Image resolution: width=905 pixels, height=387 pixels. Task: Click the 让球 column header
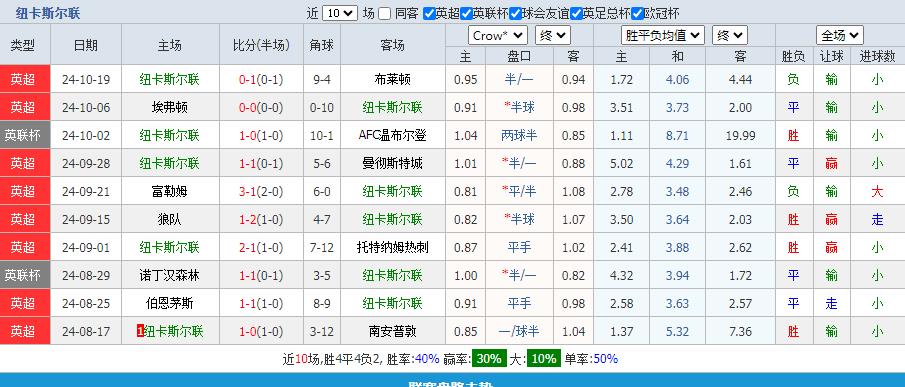coord(831,56)
